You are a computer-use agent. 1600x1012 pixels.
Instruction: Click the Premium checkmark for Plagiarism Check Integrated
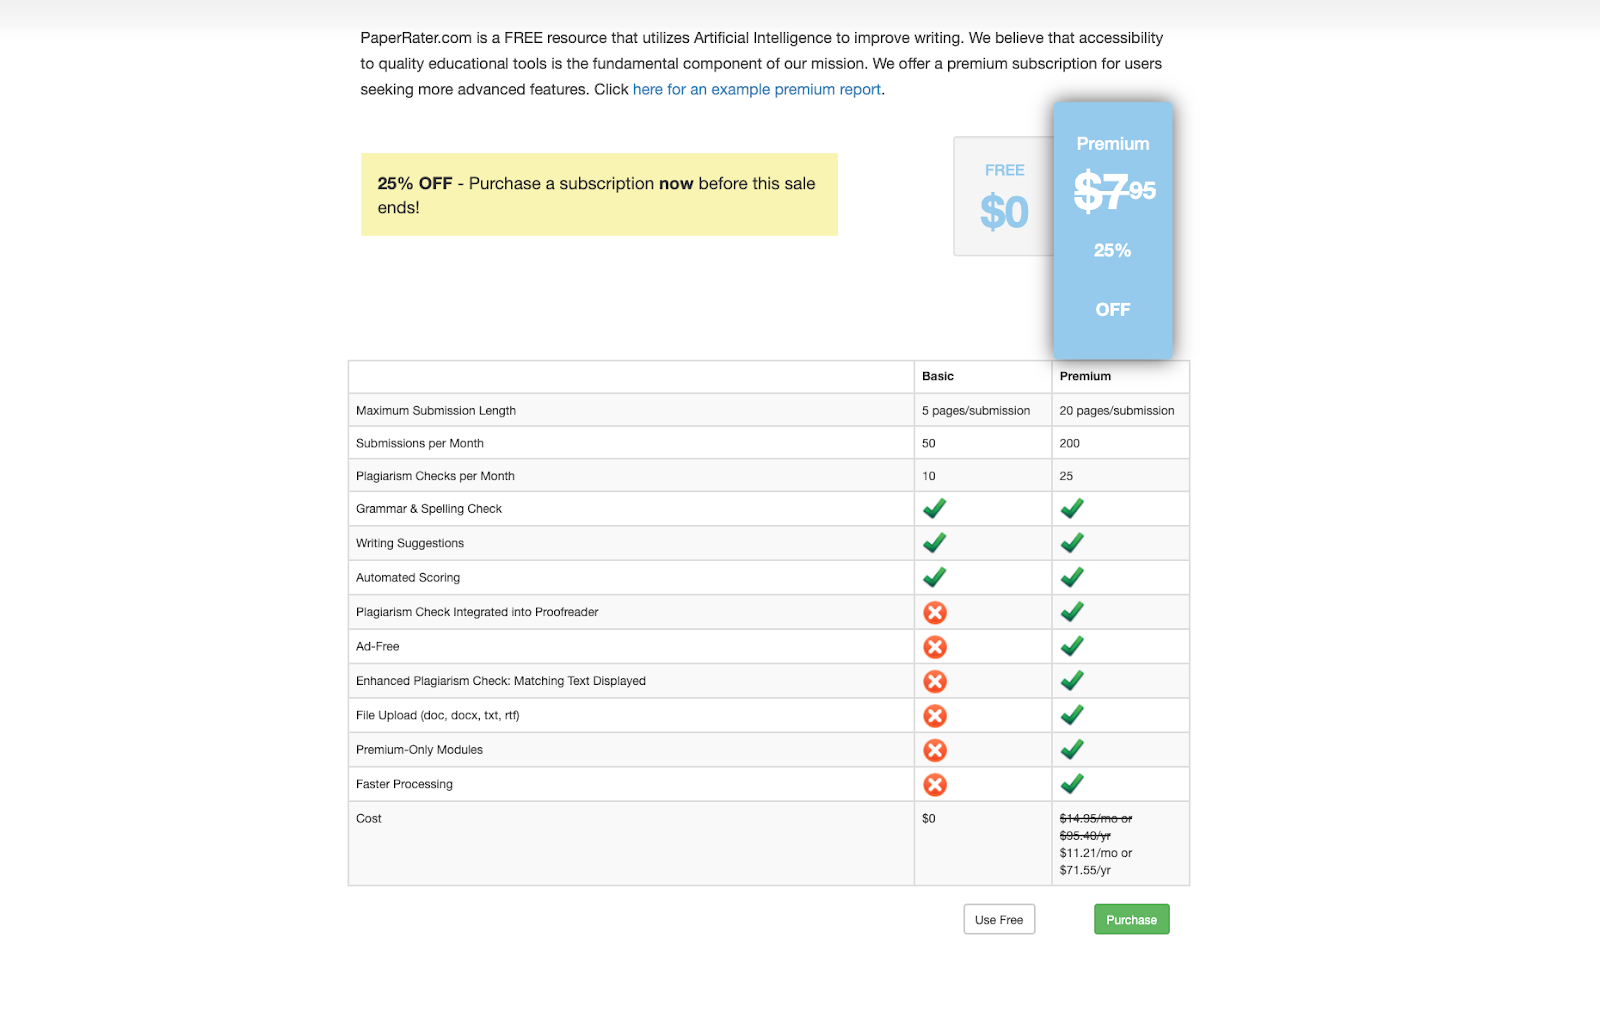(x=1072, y=612)
